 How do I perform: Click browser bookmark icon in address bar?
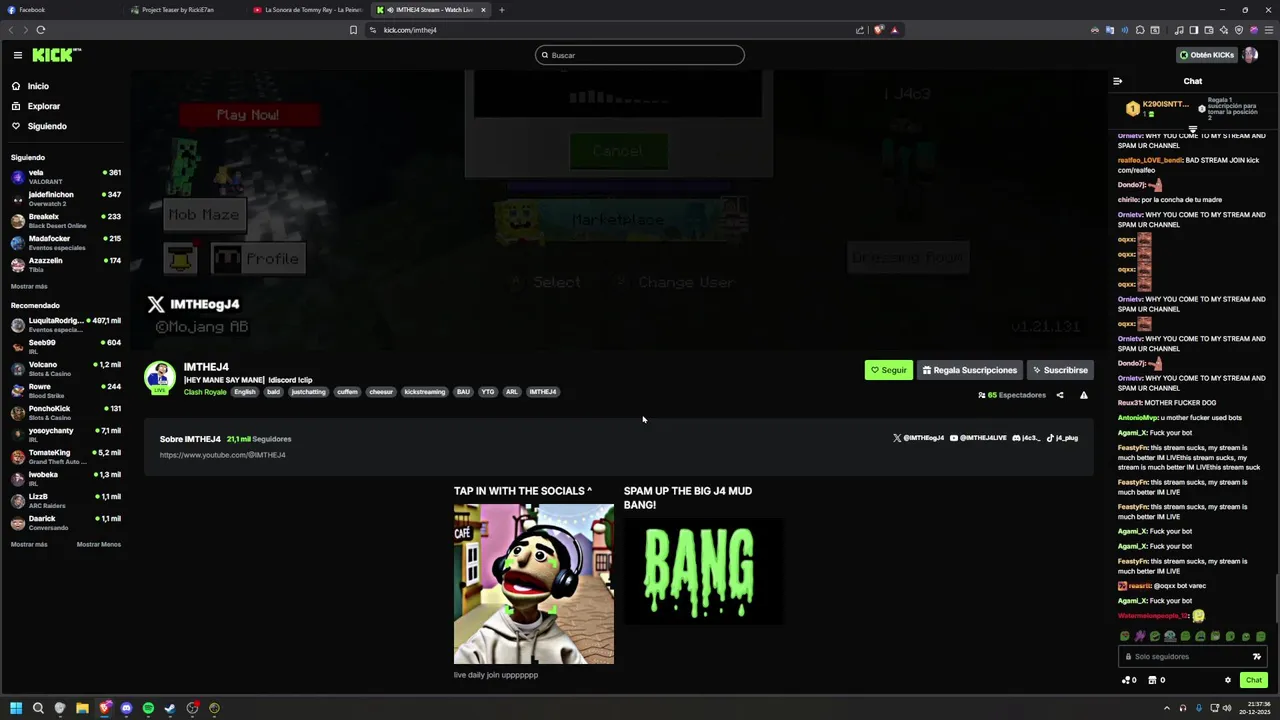click(x=353, y=30)
